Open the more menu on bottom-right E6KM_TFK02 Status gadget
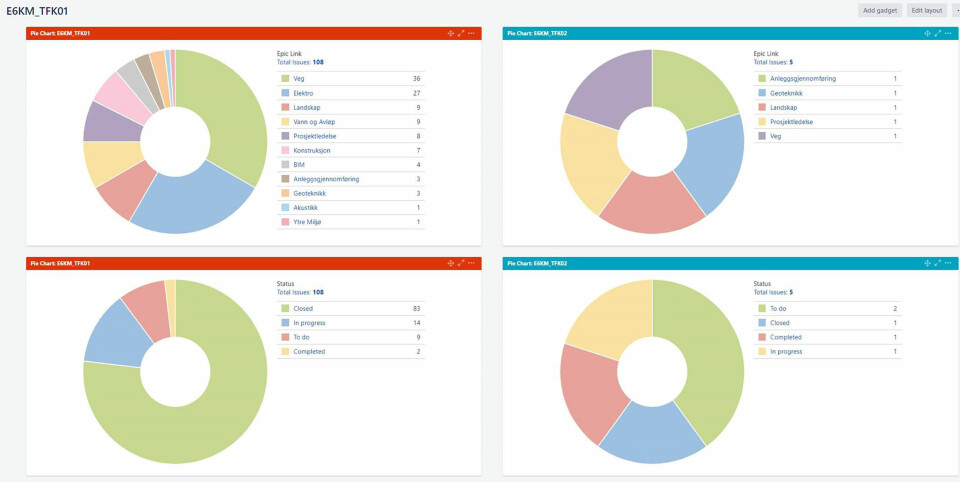 tap(947, 264)
